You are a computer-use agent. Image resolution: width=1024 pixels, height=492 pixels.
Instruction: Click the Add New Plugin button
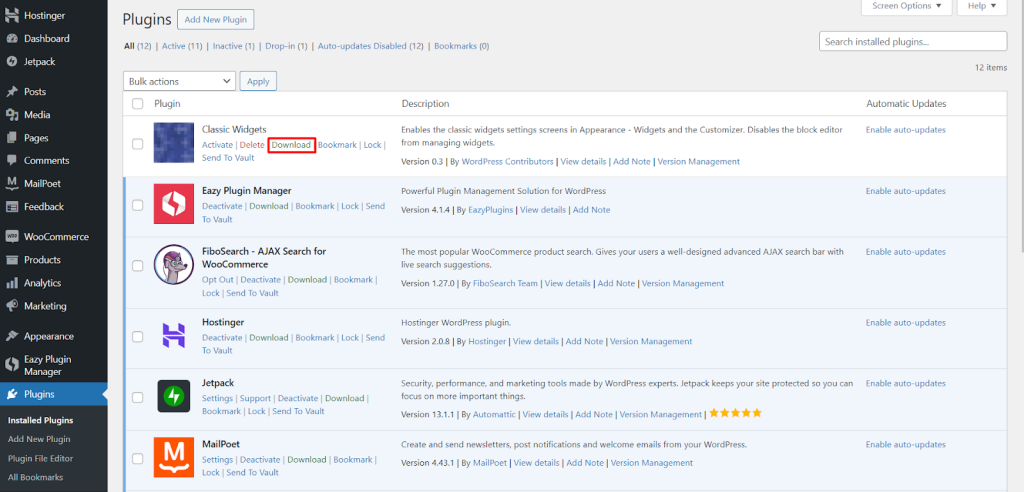216,20
